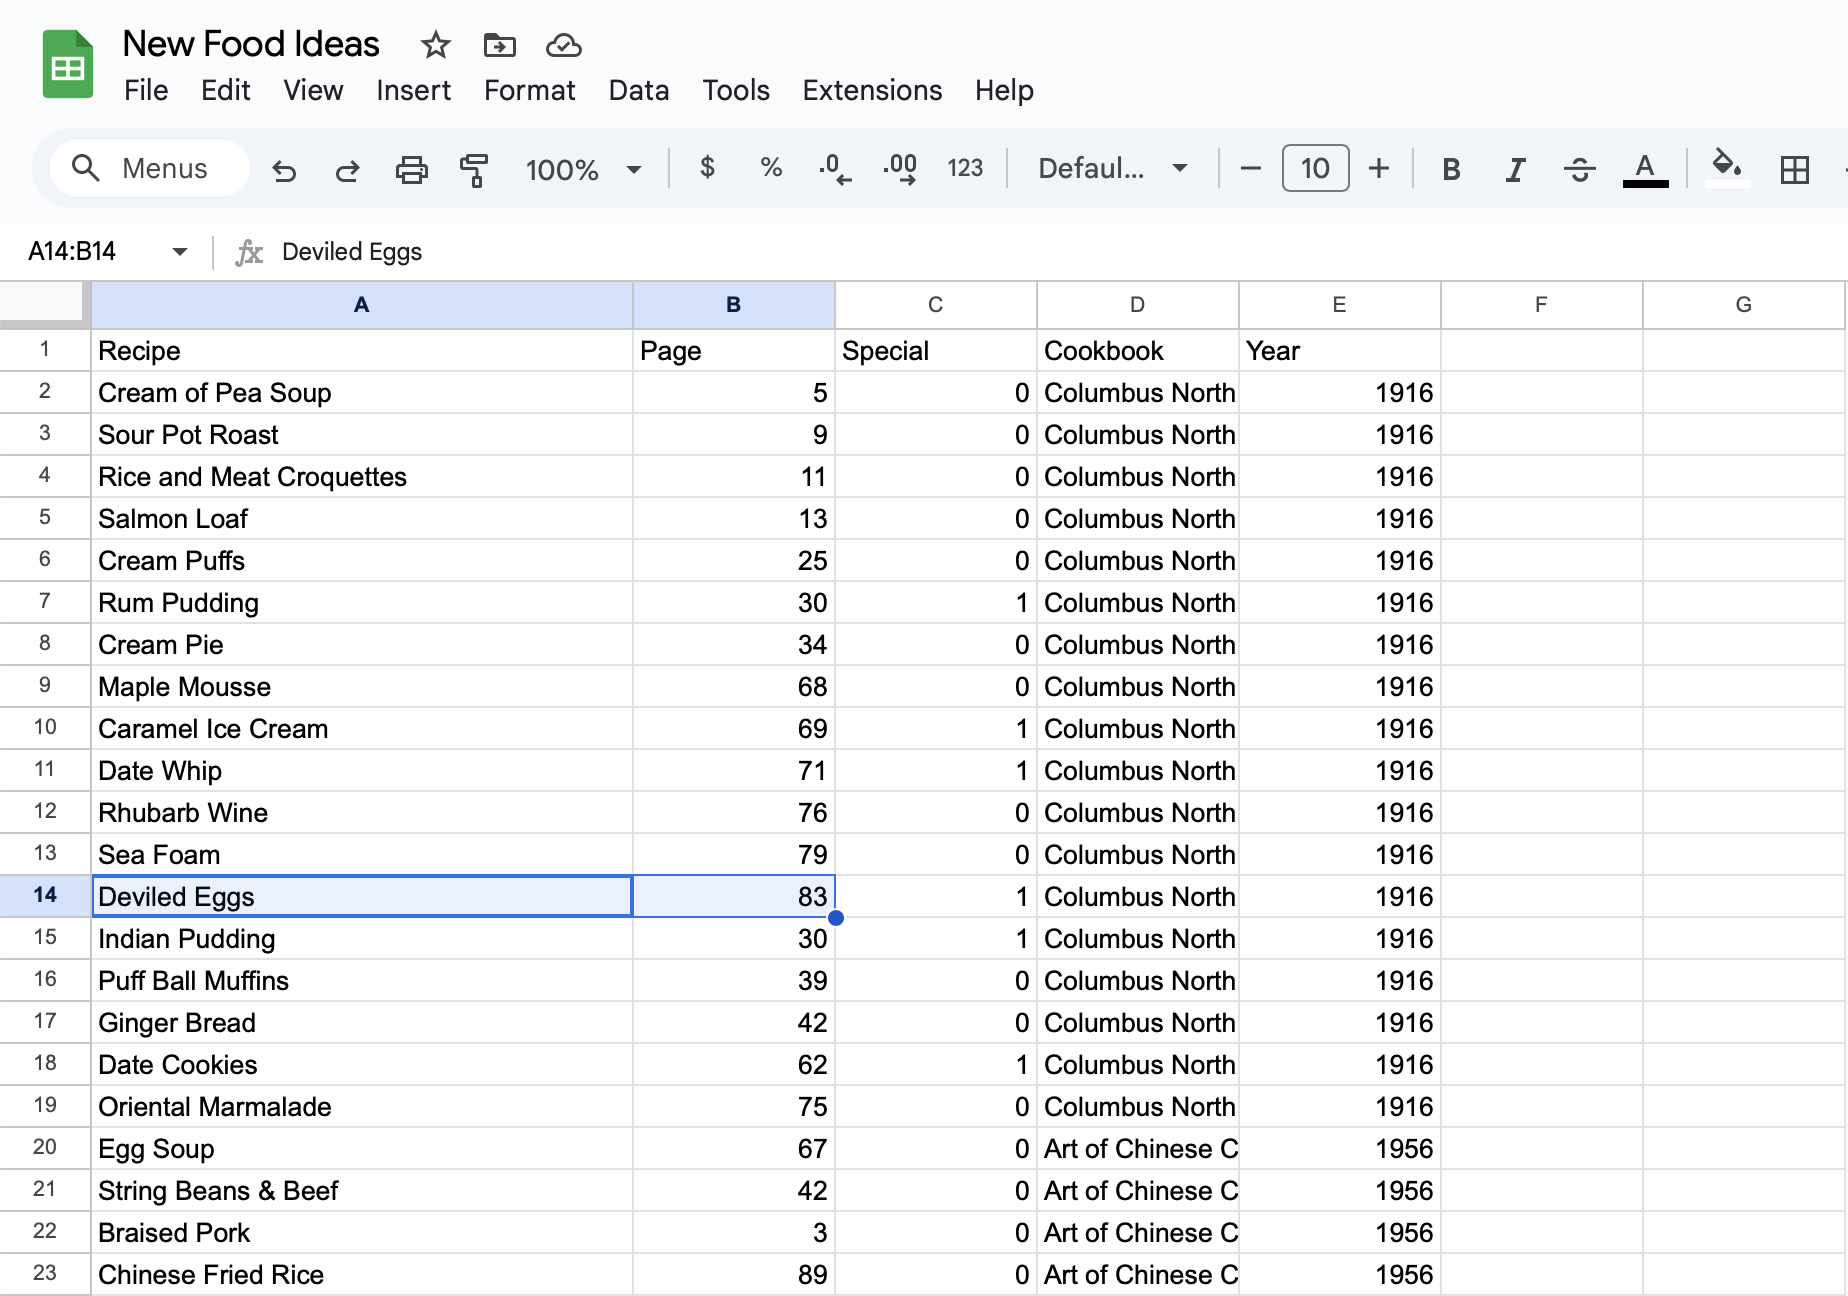Screen dimensions: 1848x1296
Task: Open the View menu
Action: 313,90
